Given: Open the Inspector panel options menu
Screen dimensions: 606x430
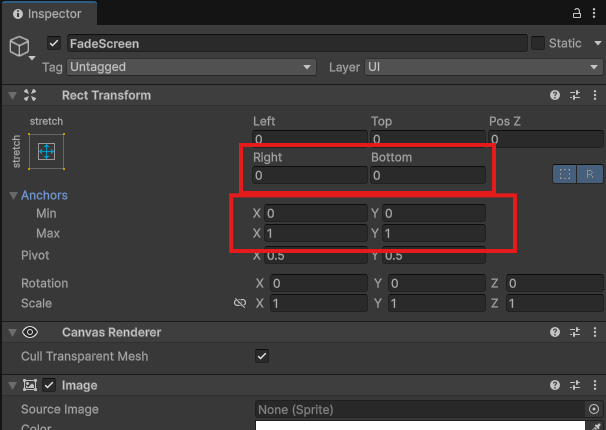Looking at the screenshot, I should 594,14.
